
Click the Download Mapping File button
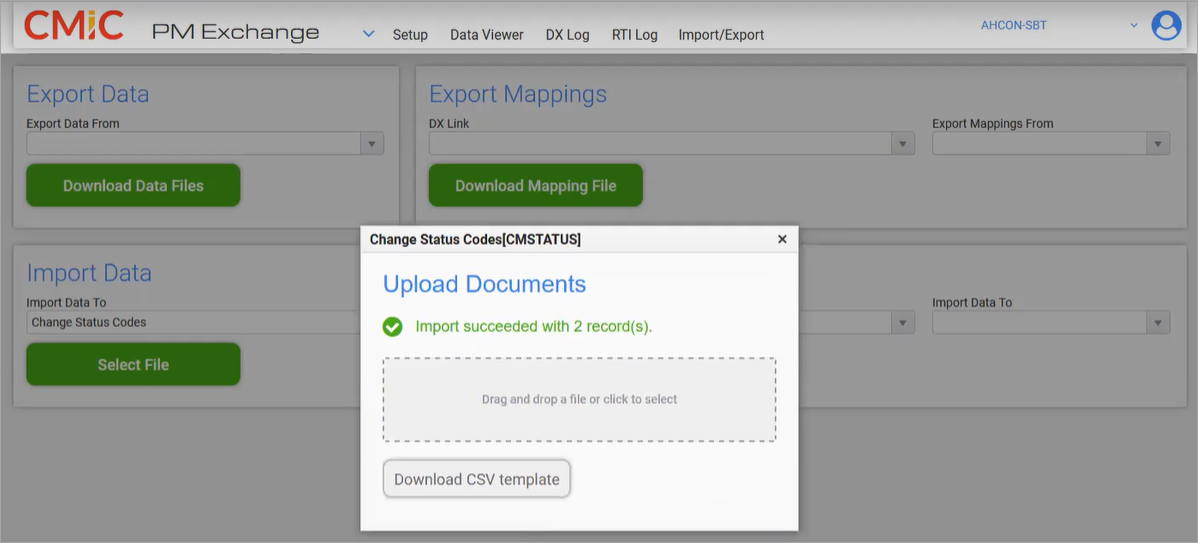click(535, 186)
